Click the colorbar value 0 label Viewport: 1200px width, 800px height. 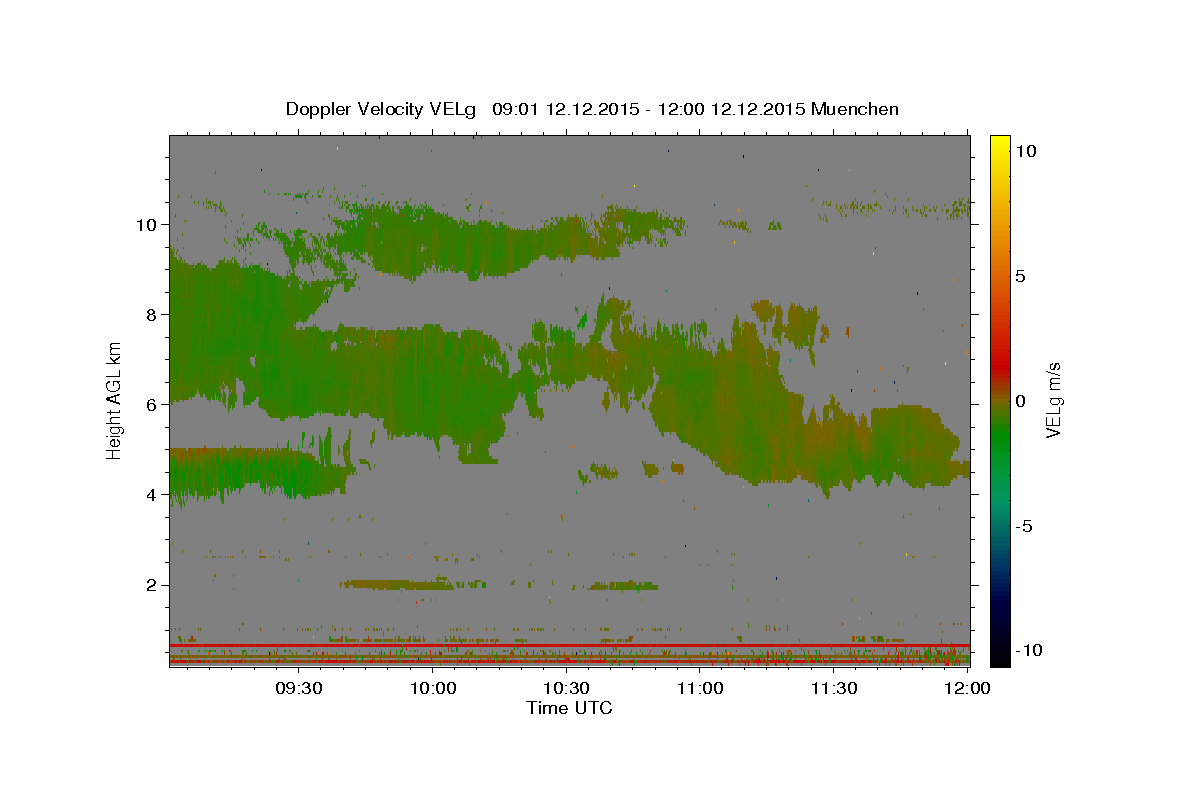1021,400
